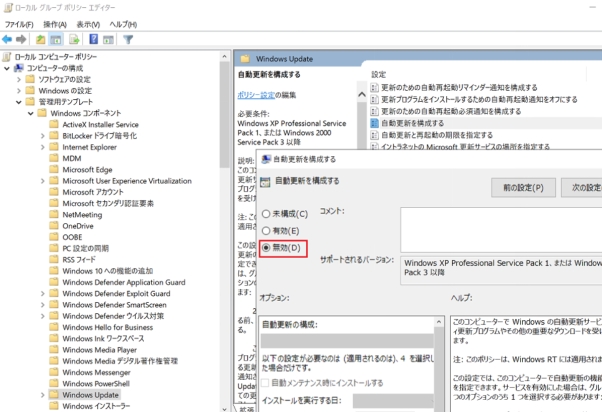Collapse the コンピューターの構成 tree node
Screen dimensions: 602x412
coord(7,68)
